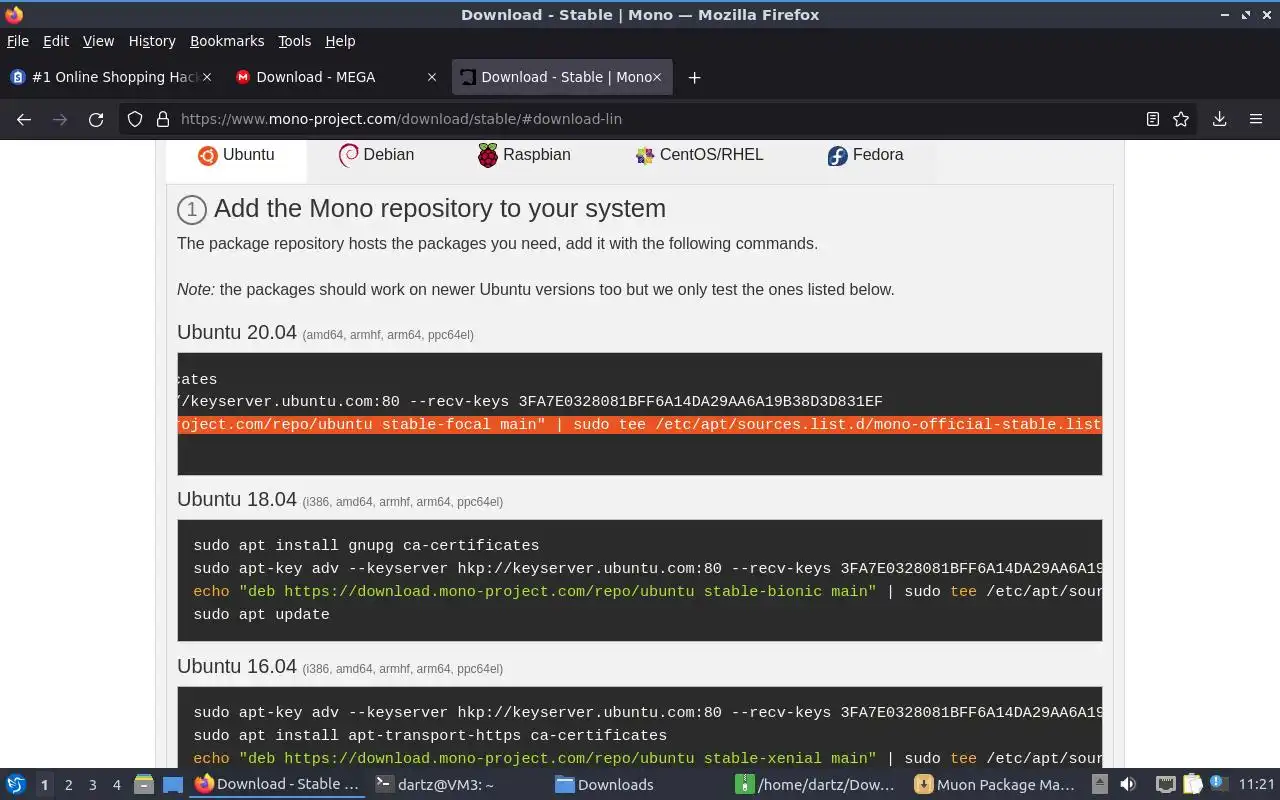Screen dimensions: 1280x800
Task: Open the Tools menu
Action: (x=295, y=41)
